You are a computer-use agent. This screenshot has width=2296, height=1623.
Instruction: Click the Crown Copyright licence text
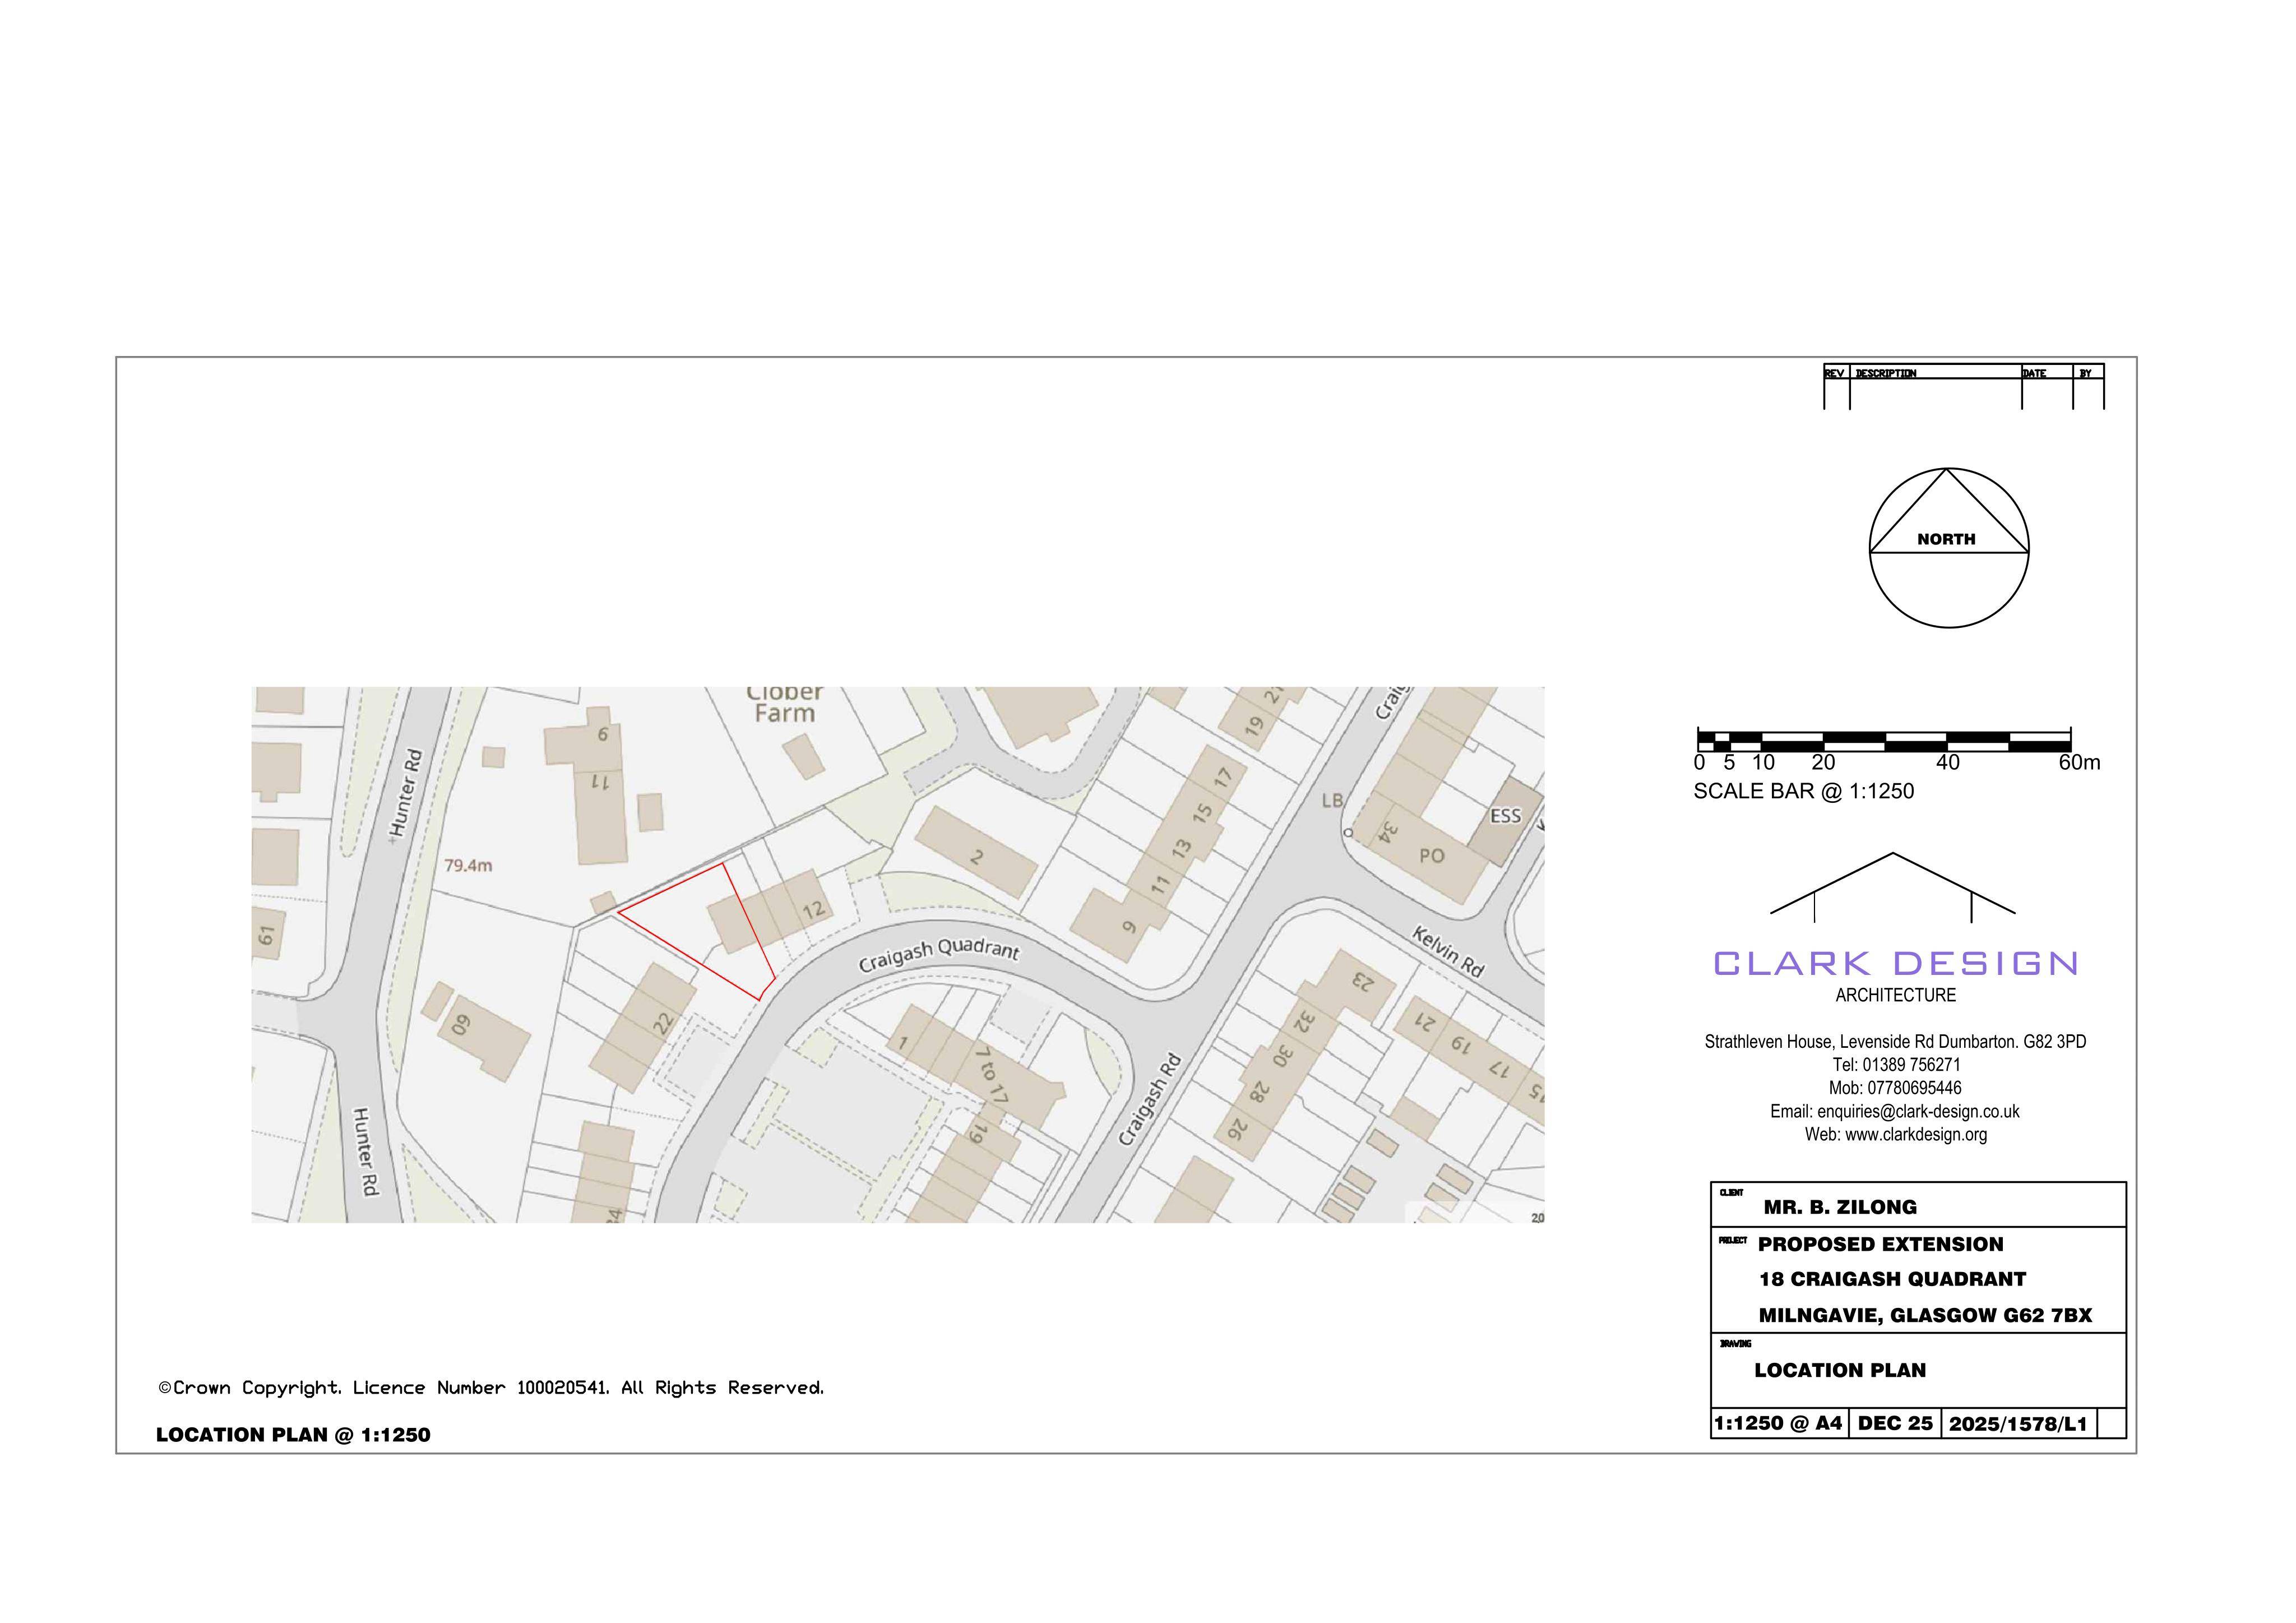click(491, 1388)
